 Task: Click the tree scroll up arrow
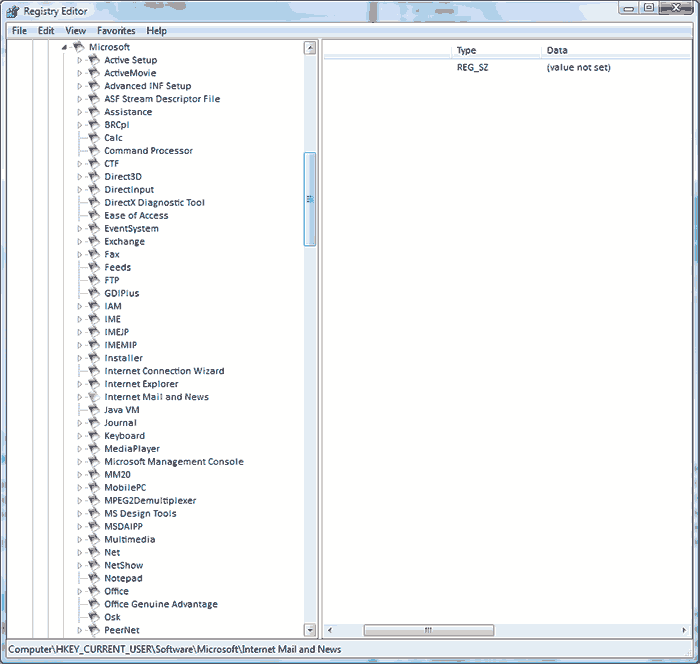310,48
